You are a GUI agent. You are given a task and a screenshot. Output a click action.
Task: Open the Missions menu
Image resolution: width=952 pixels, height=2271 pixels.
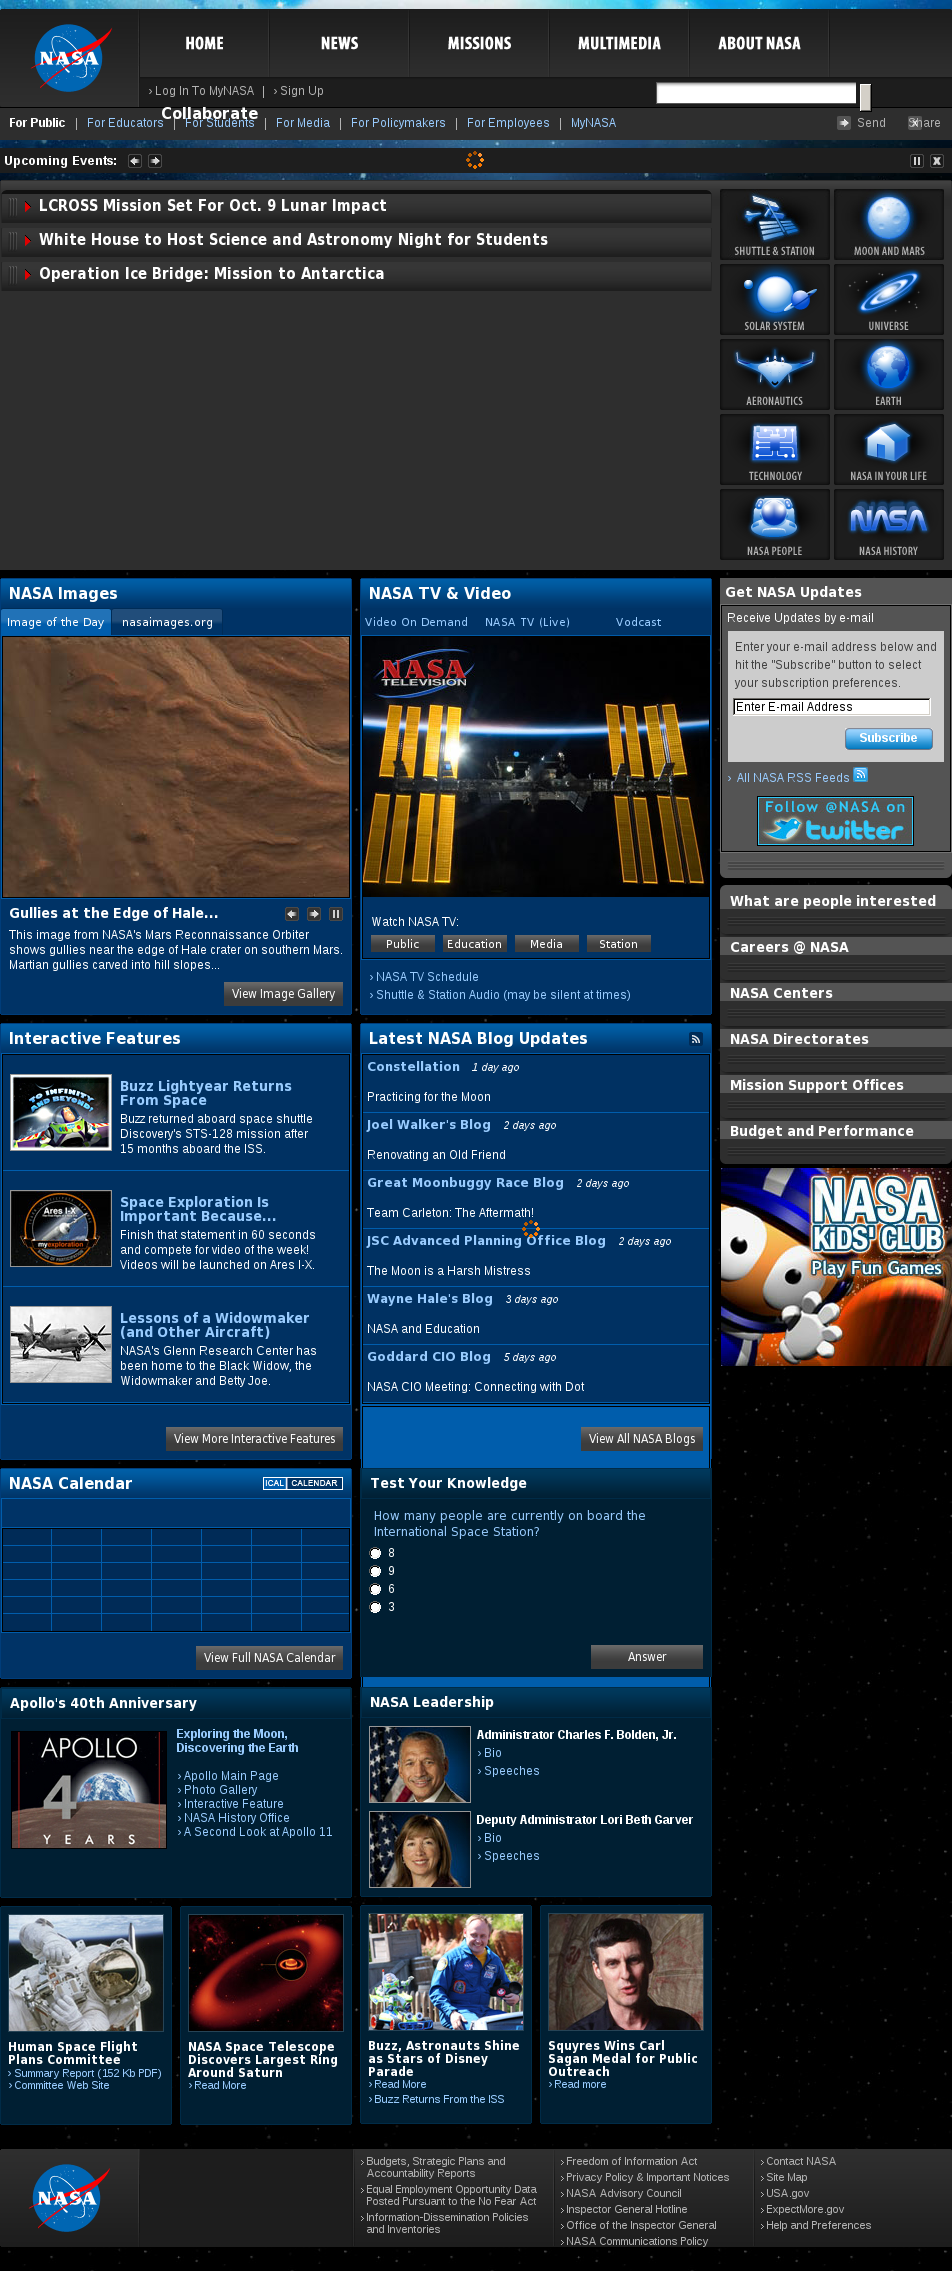(479, 44)
